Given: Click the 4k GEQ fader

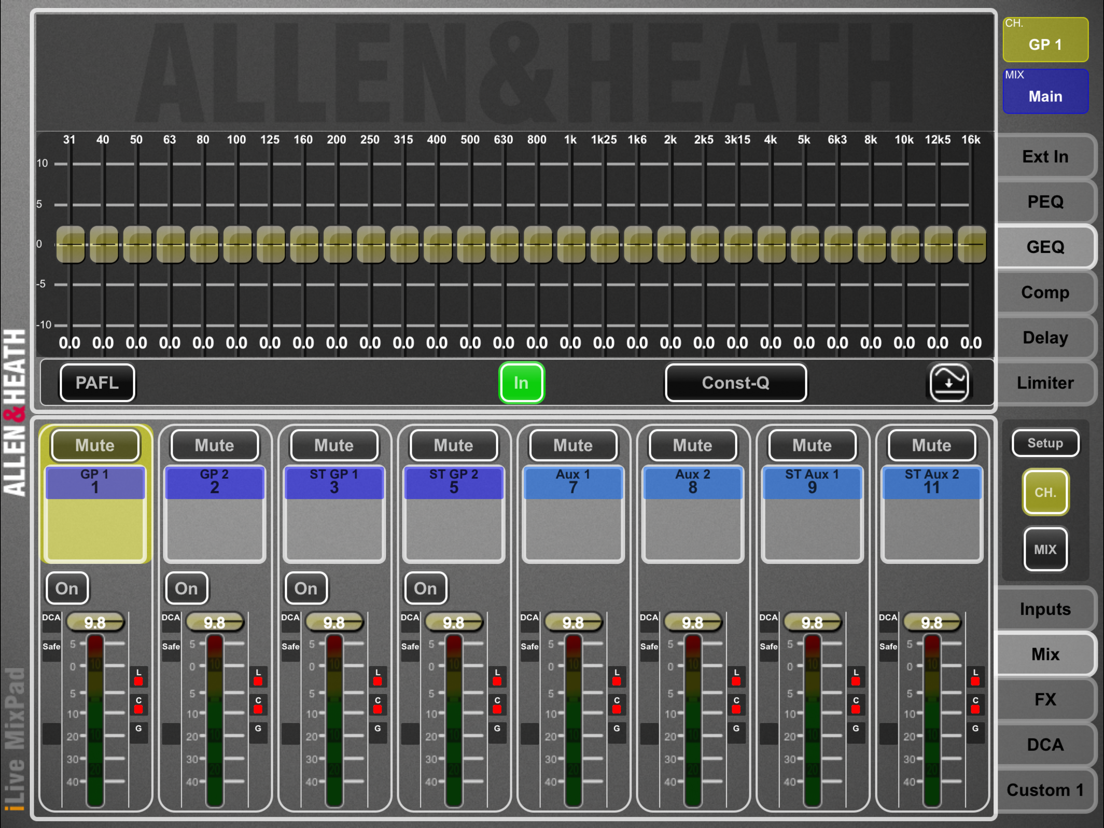Looking at the screenshot, I should point(771,244).
